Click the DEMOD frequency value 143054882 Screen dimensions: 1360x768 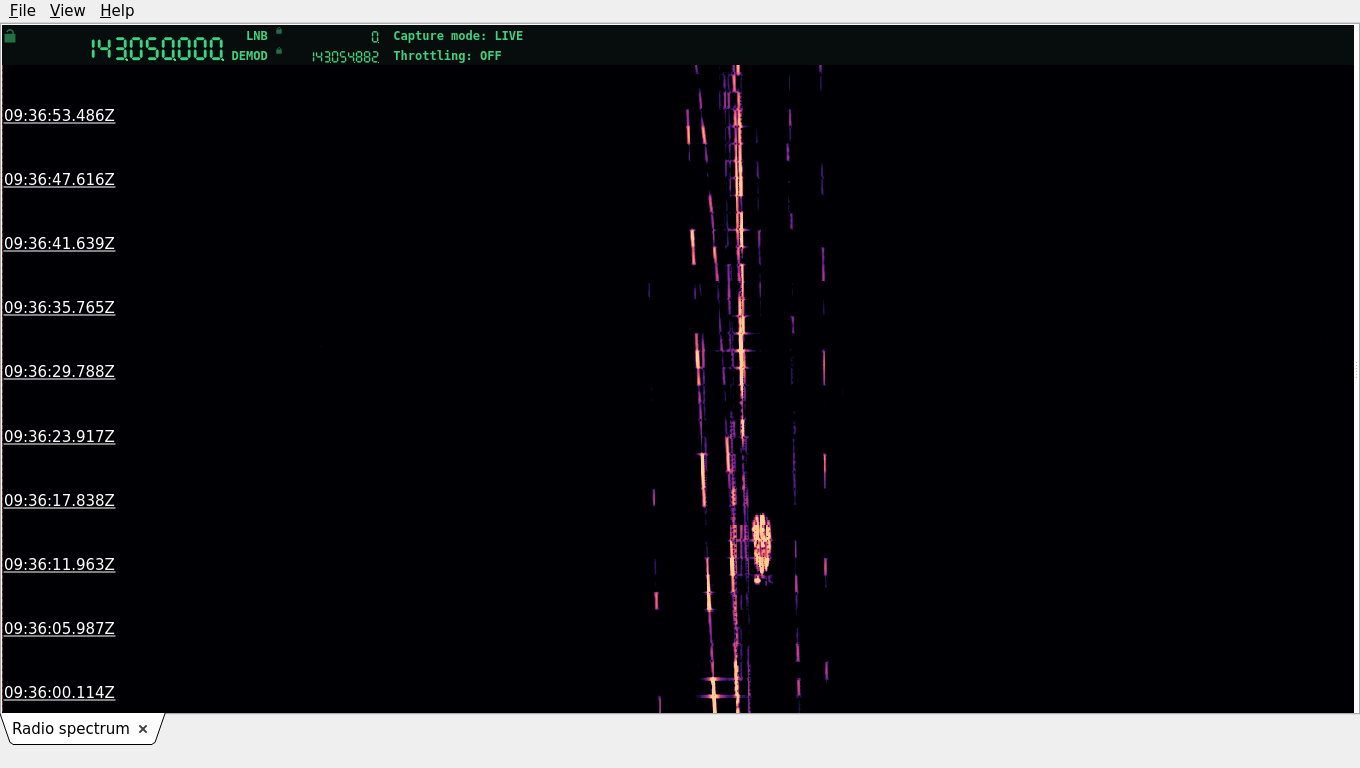point(345,57)
